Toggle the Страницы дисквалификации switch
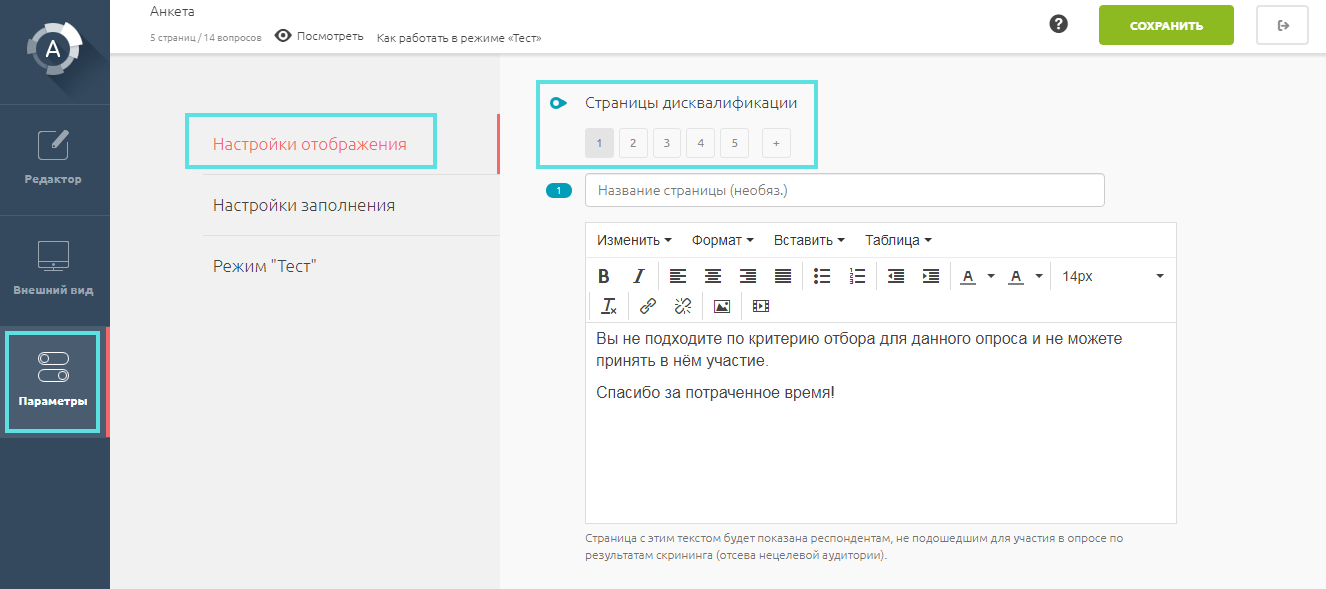 pos(559,103)
